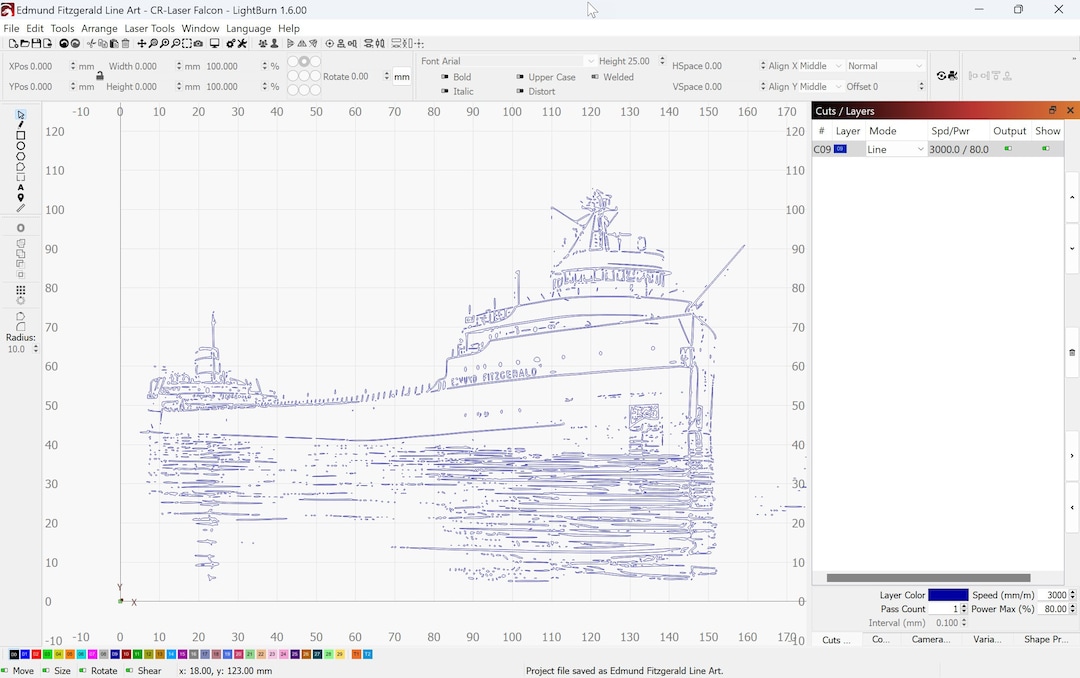This screenshot has width=1080, height=678.
Task: Switch to the Camera tab
Action: 932,640
